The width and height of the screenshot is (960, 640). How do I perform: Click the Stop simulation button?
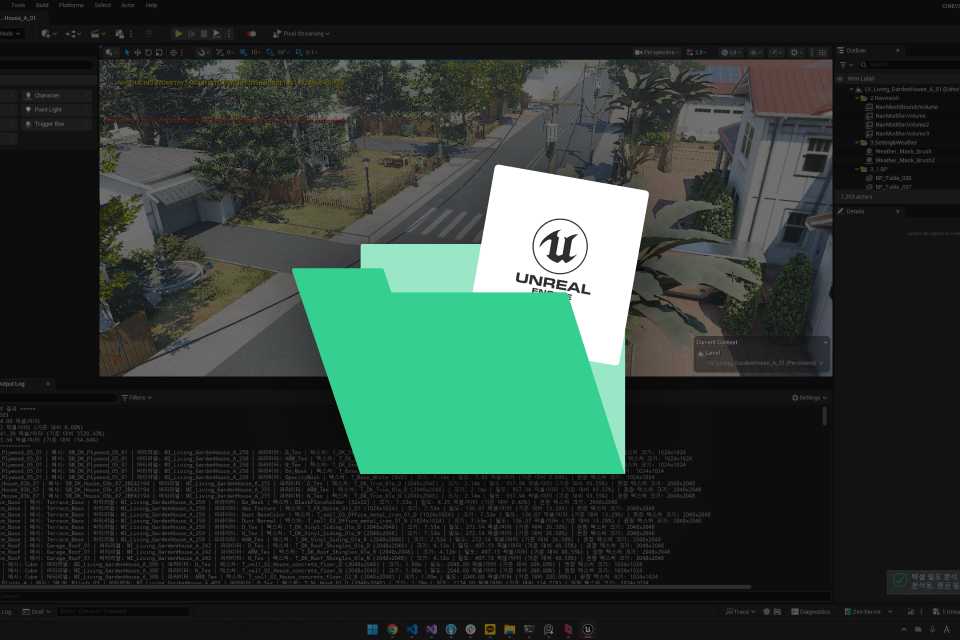tap(204, 34)
